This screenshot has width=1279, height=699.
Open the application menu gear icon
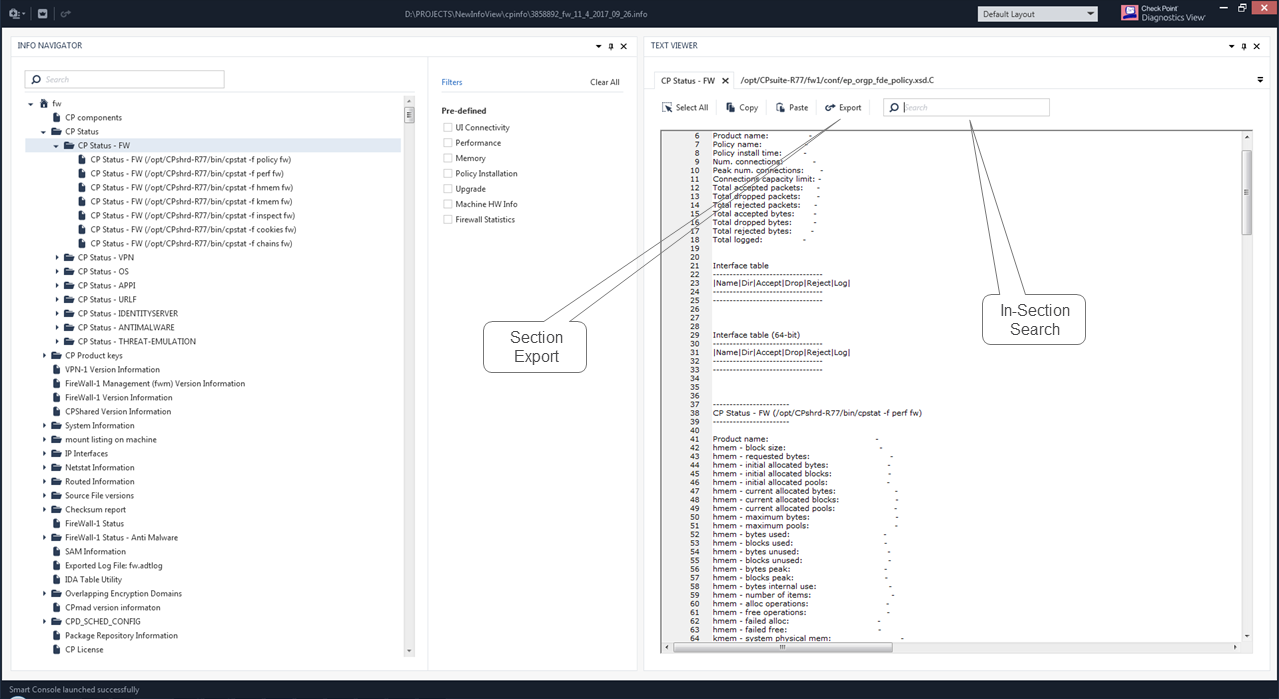click(17, 14)
